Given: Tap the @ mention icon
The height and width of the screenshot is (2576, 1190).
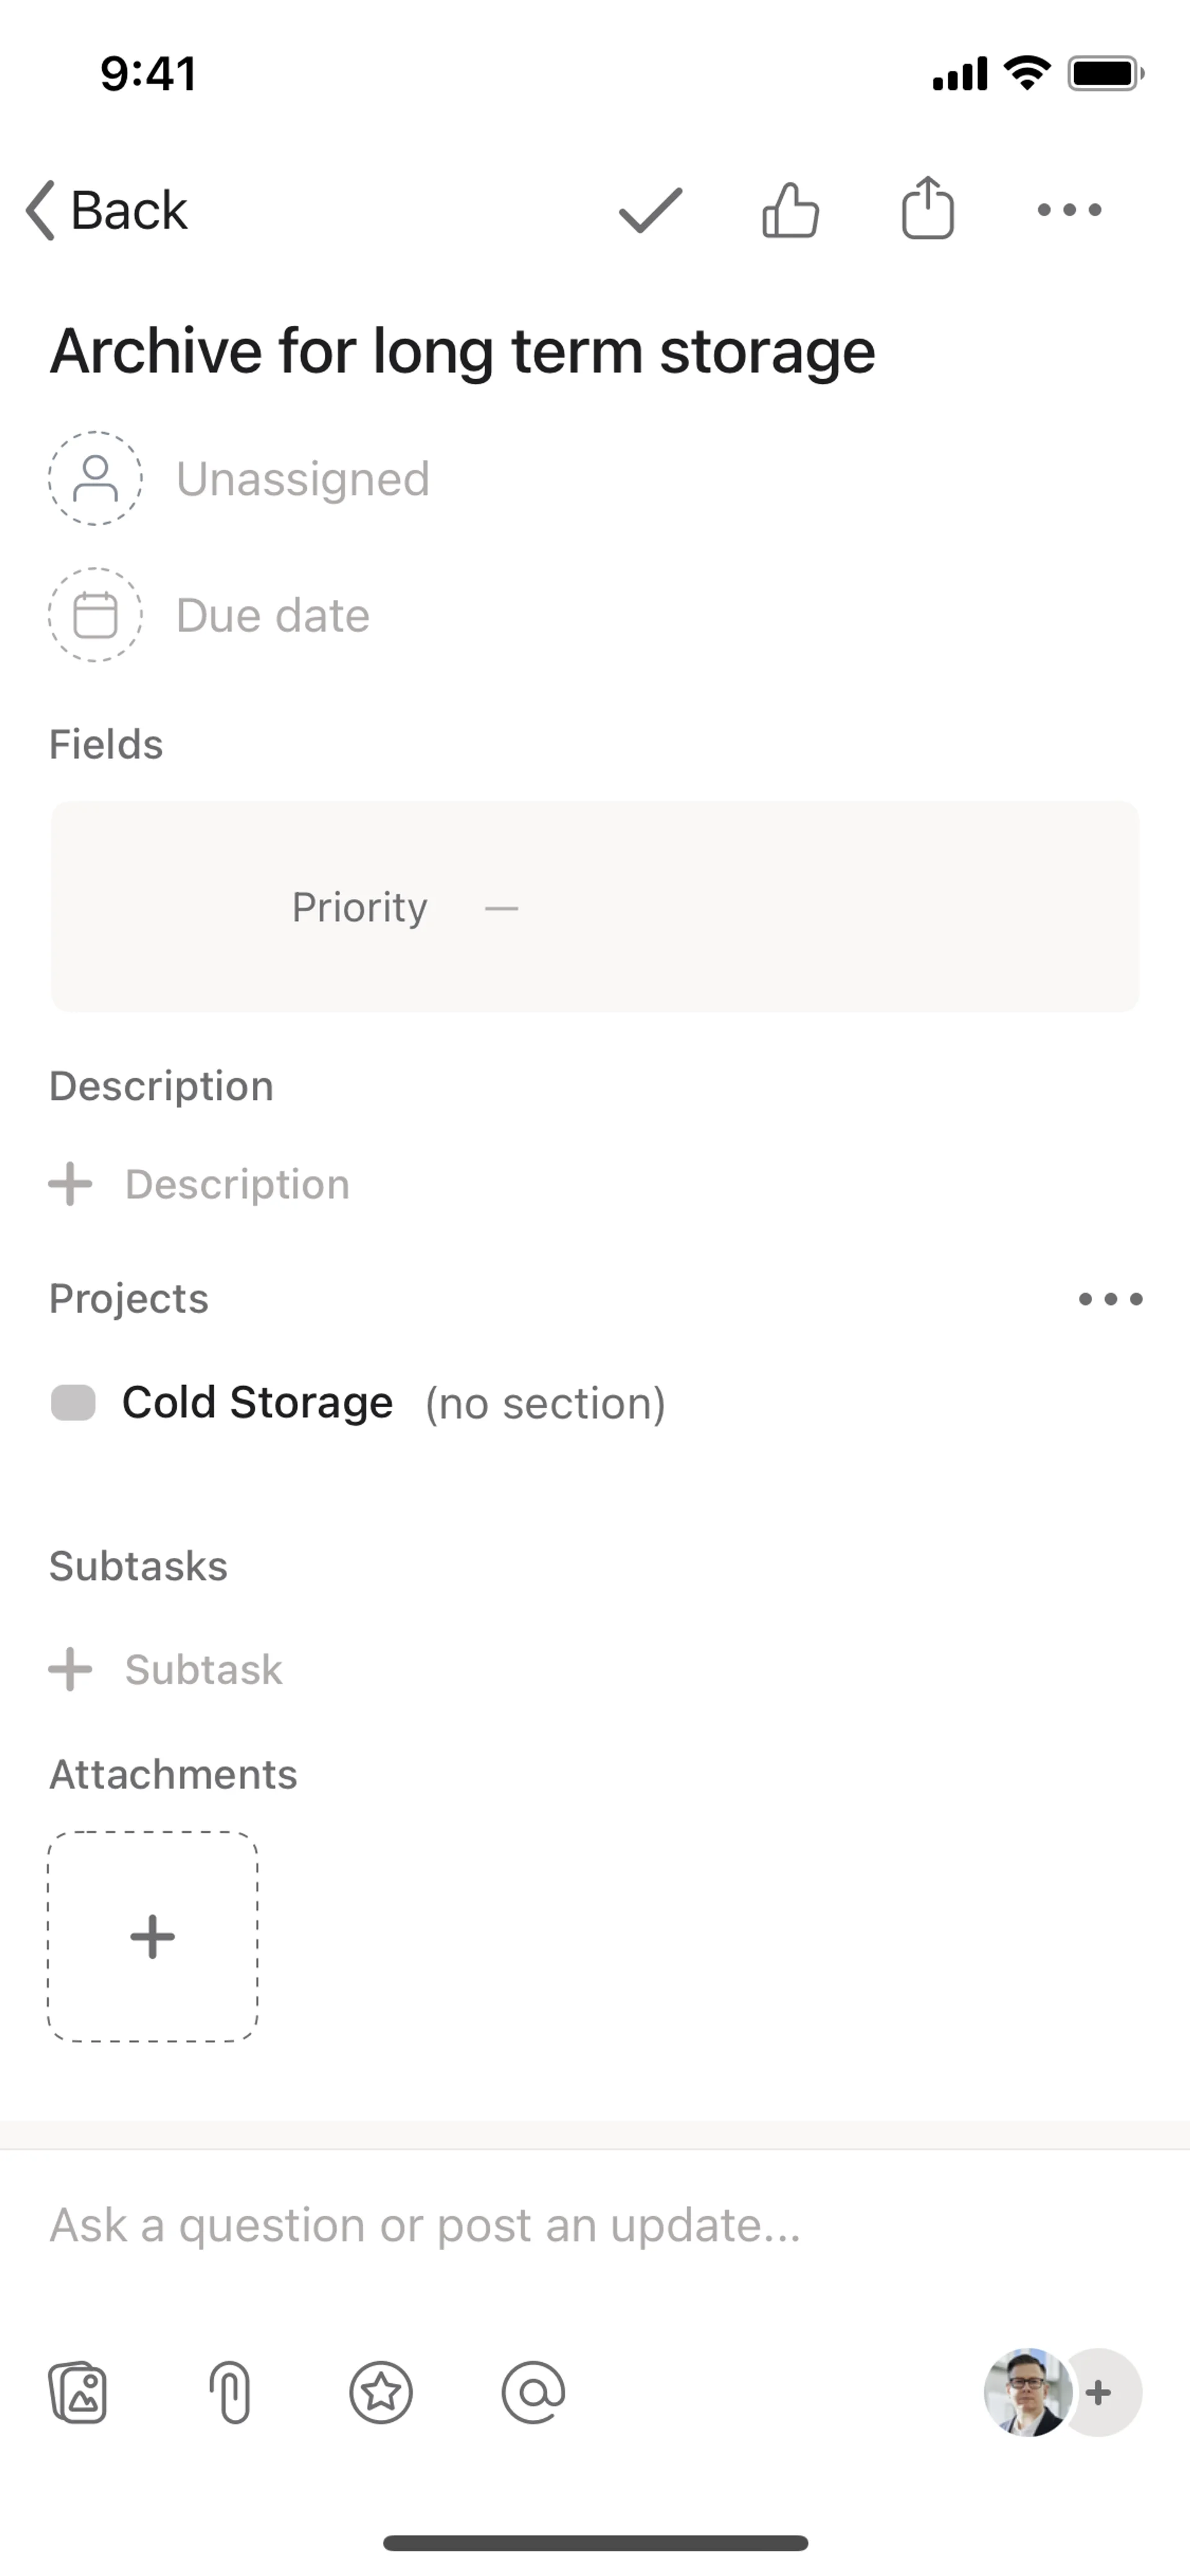Looking at the screenshot, I should [x=533, y=2392].
